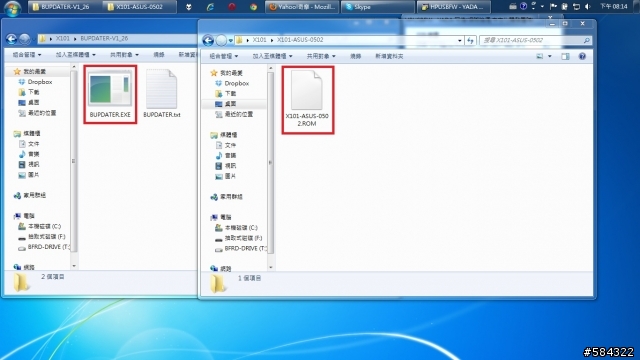Open 音樂 library in X101-ASUS-0502 sidebar
The image size is (640, 360).
pos(230,156)
